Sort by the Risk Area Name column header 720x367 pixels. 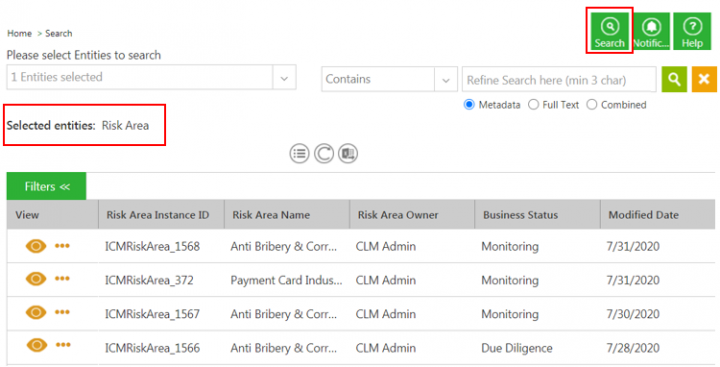coord(271,215)
